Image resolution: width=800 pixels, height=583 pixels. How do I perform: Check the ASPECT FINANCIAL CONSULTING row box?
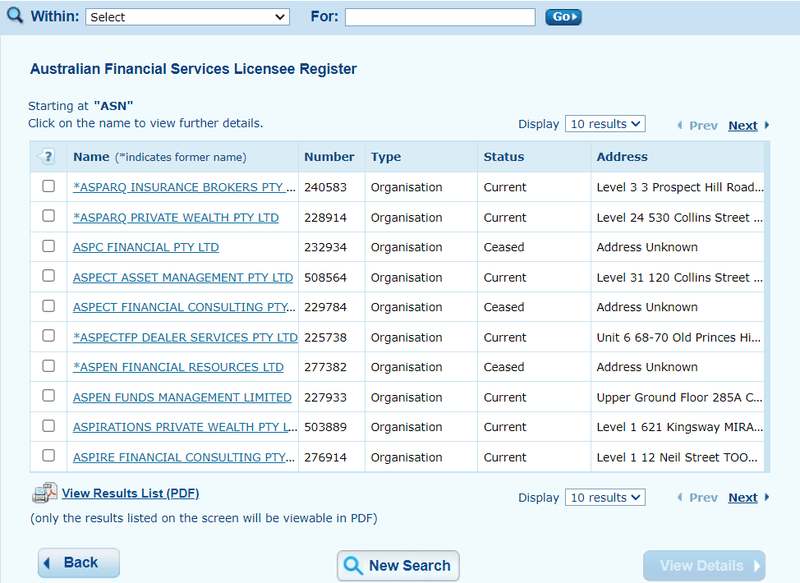pos(48,306)
